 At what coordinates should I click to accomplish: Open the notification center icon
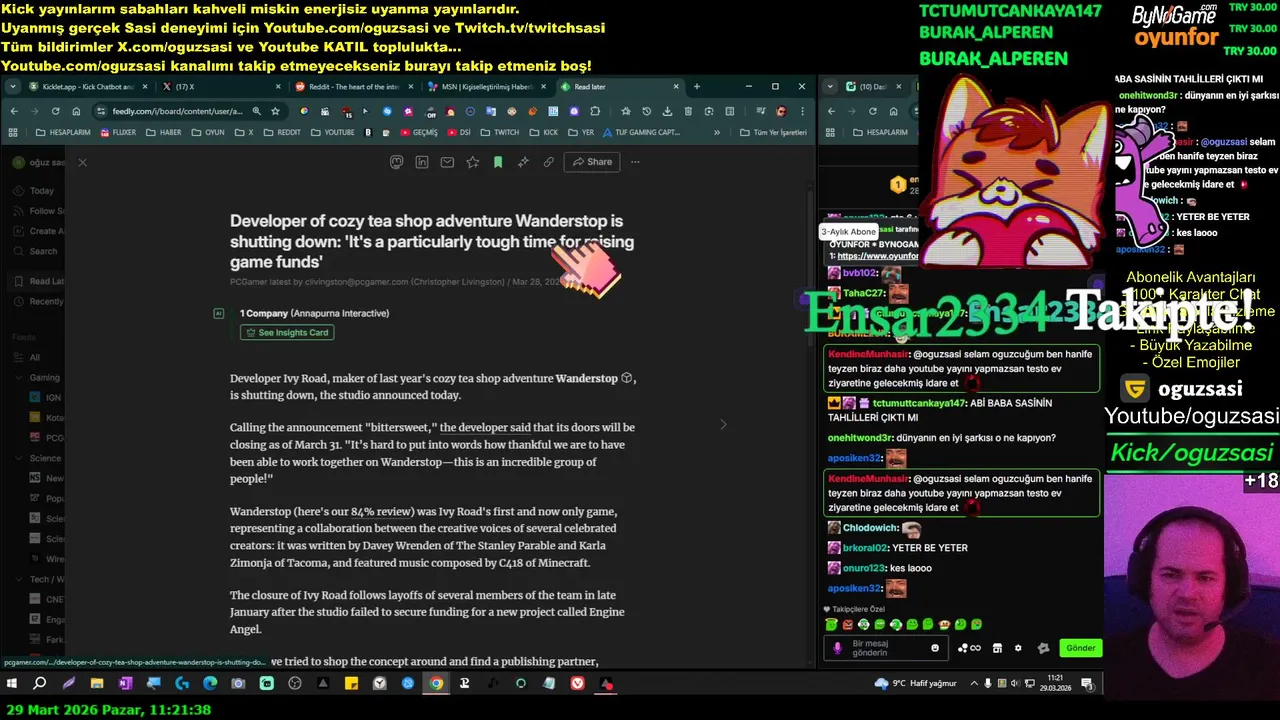pyautogui.click(x=1087, y=684)
